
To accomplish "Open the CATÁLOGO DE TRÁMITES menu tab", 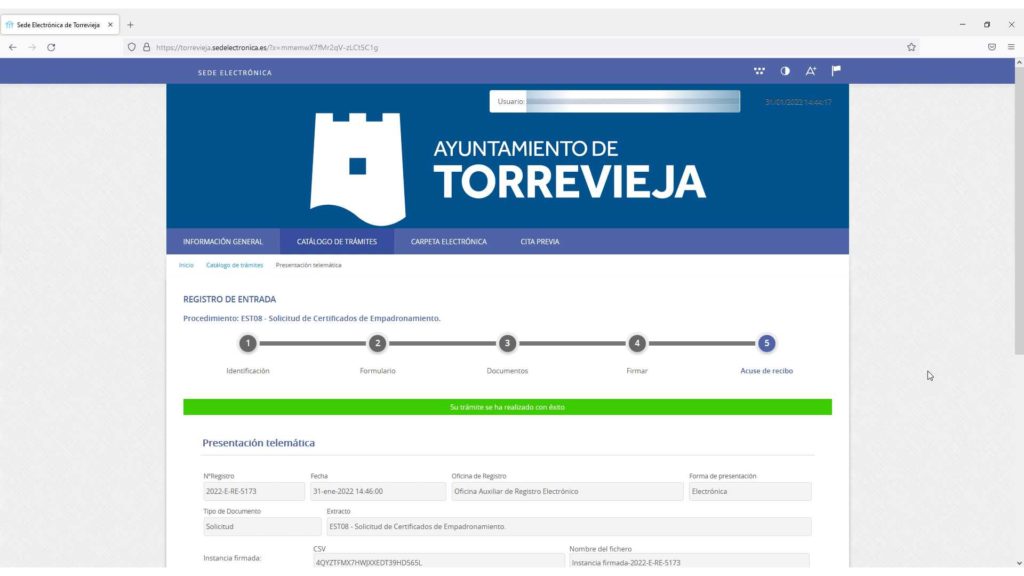I will pyautogui.click(x=337, y=242).
